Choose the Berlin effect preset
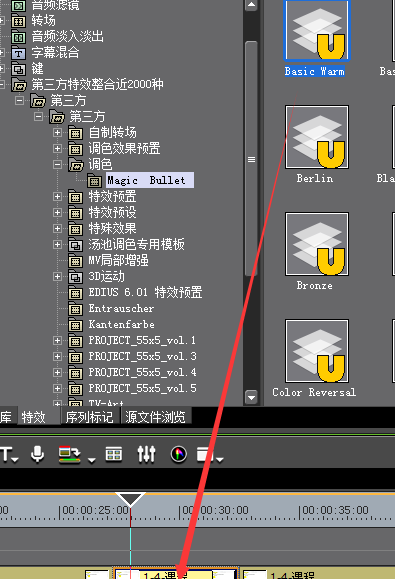Viewport: 395px width, 579px height. pos(316,144)
